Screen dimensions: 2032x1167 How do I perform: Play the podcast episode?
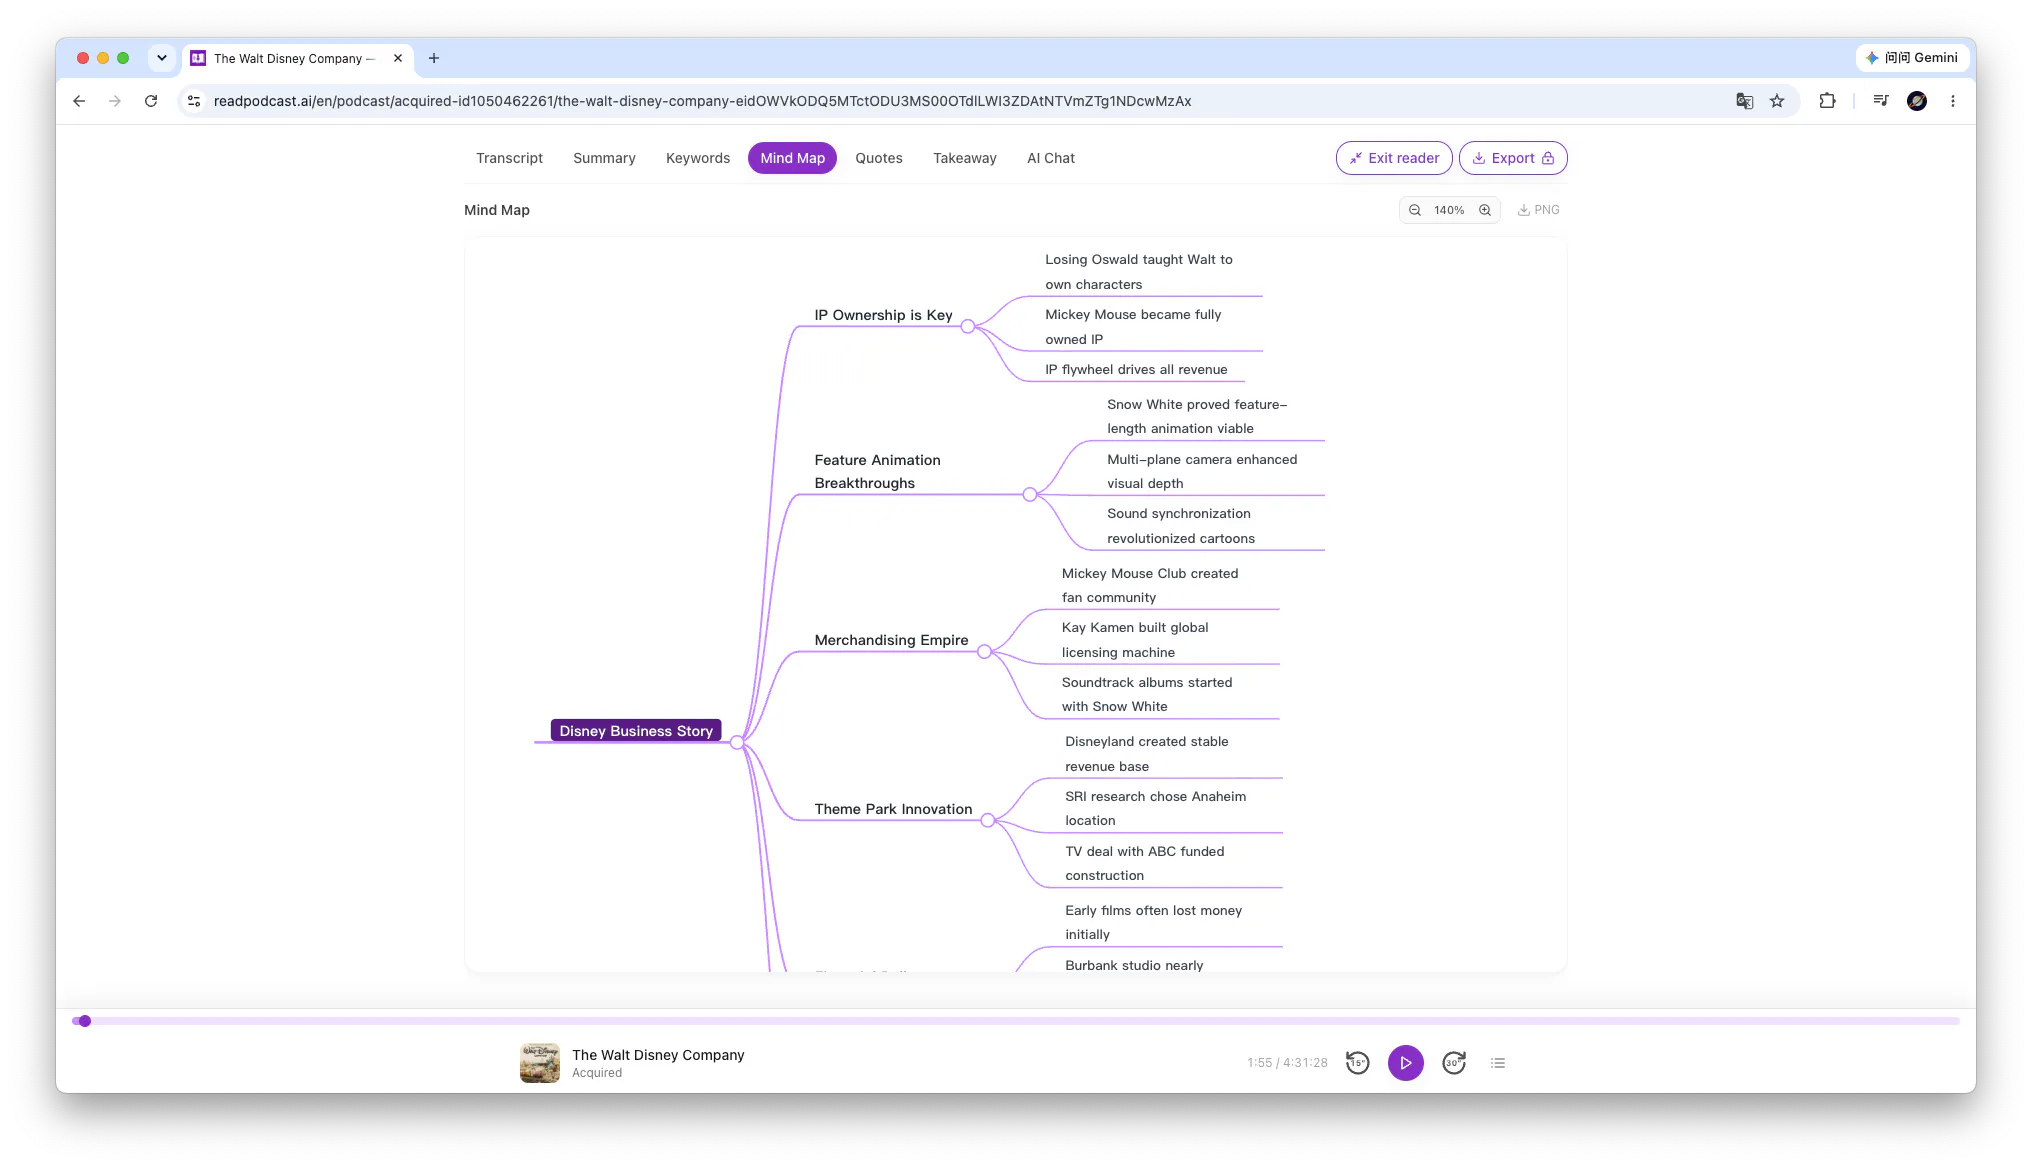tap(1405, 1063)
